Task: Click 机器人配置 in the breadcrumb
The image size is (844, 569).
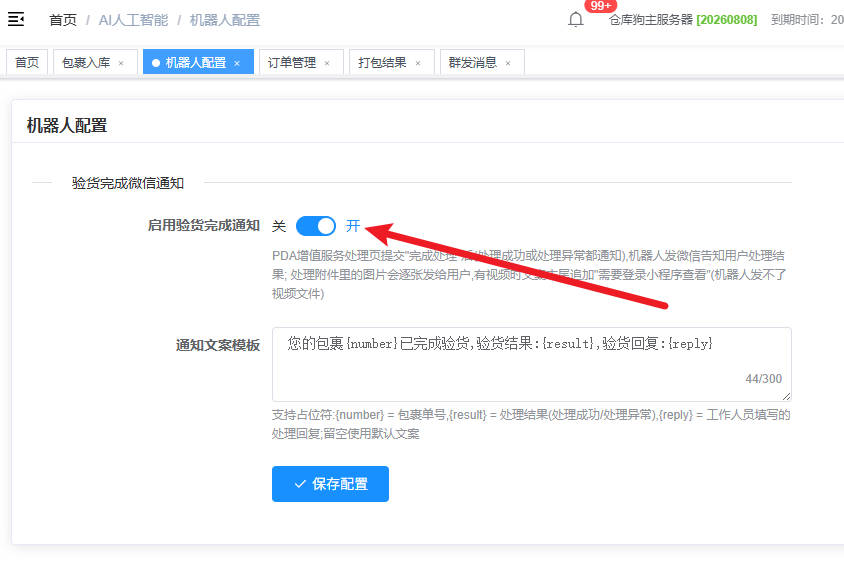Action: click(x=225, y=20)
